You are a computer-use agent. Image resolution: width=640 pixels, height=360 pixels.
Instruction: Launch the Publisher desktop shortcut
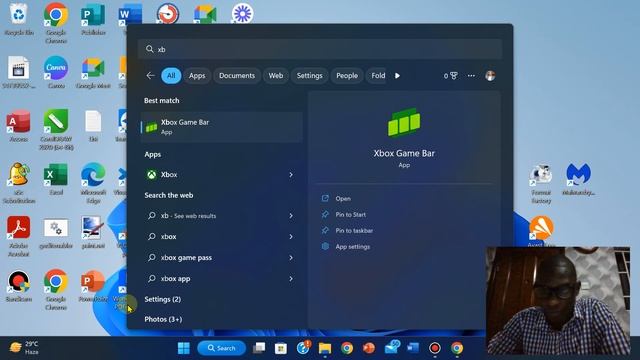pyautogui.click(x=93, y=19)
